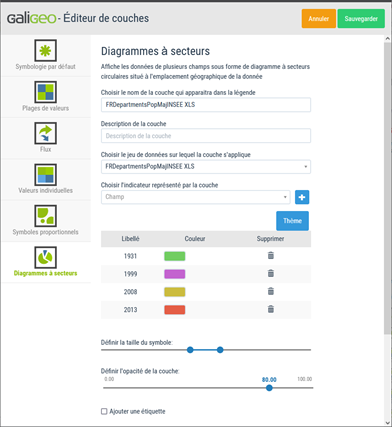The height and width of the screenshot is (427, 392).
Task: Click the Libellé column header
Action: [x=130, y=239]
